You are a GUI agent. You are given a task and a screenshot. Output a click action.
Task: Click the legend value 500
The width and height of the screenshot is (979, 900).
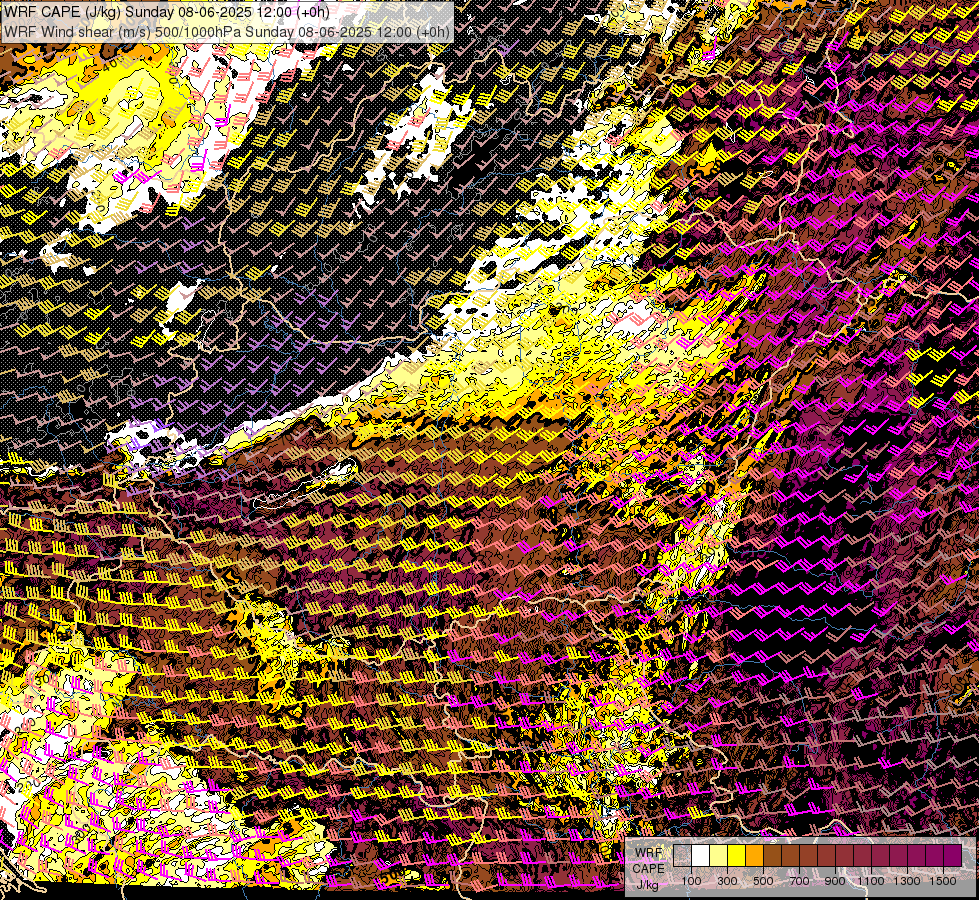point(764,881)
